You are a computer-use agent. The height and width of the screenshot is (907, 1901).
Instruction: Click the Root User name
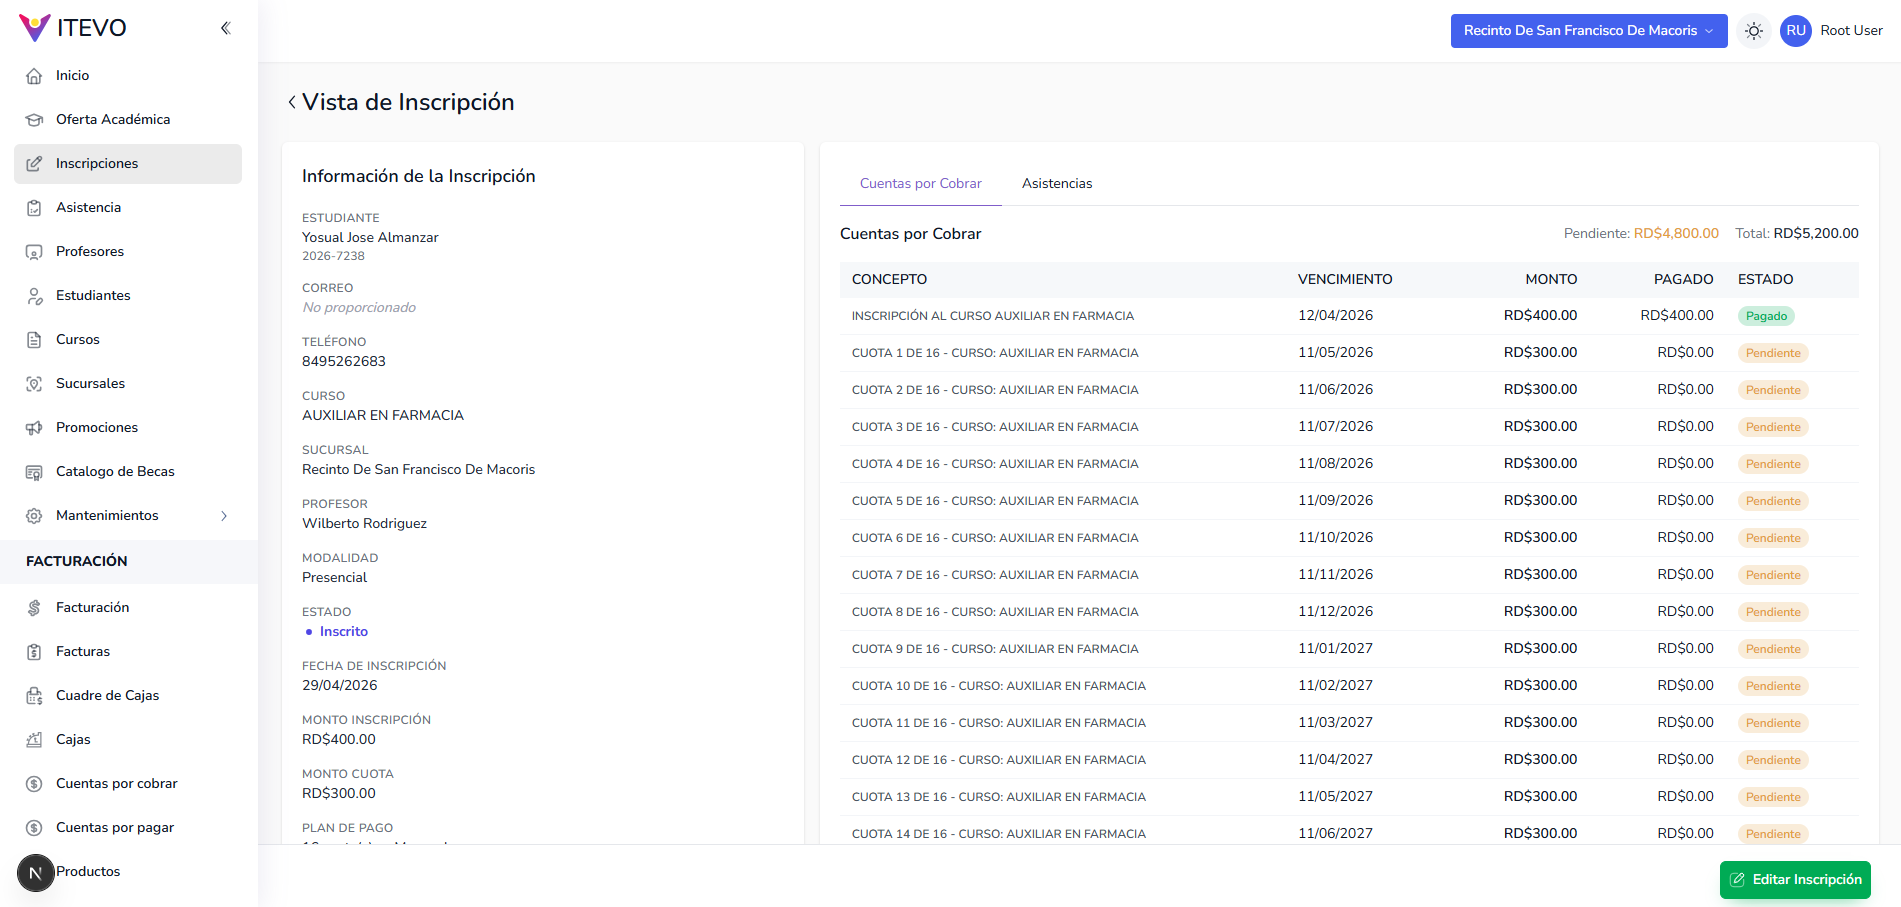[x=1851, y=31]
